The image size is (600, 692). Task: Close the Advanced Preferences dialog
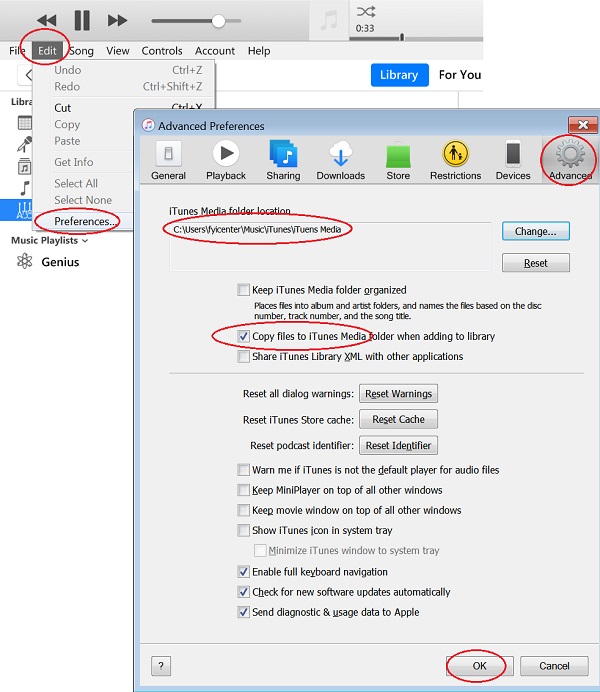[583, 125]
